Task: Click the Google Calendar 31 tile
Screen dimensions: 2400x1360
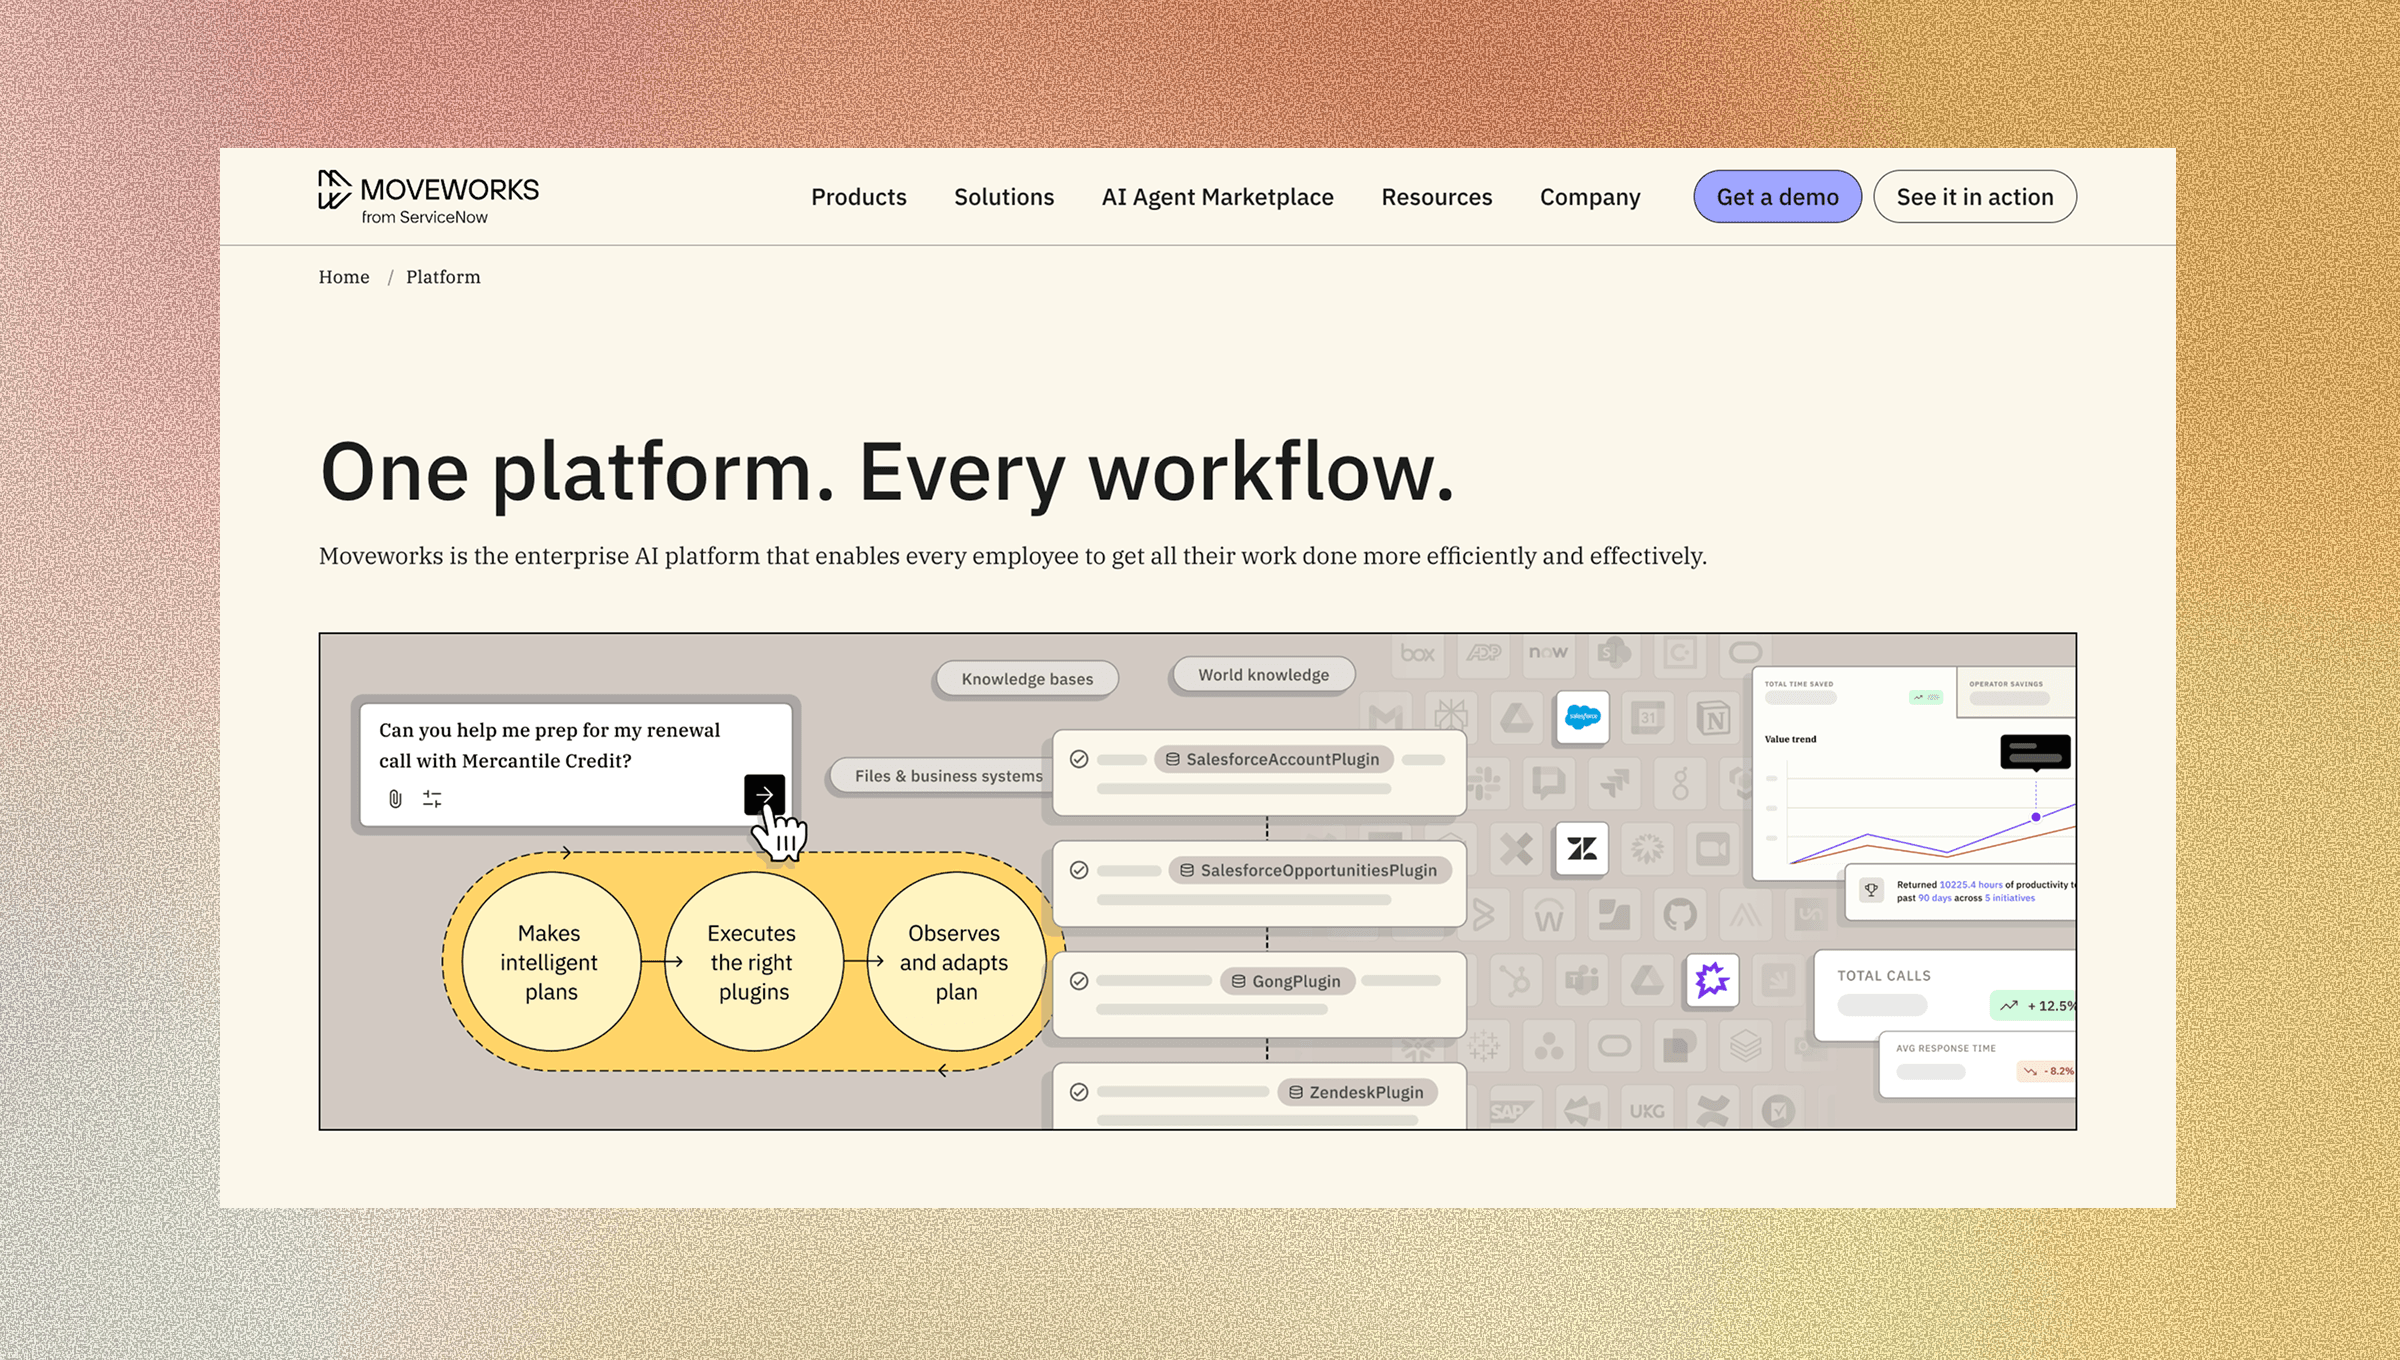Action: (x=1648, y=717)
